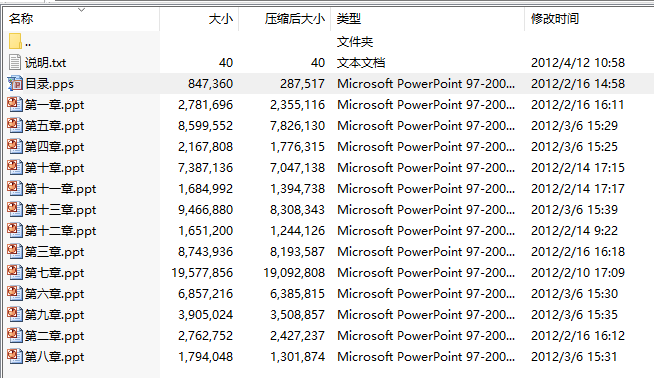Click compressed size 7,047,138

click(297, 168)
